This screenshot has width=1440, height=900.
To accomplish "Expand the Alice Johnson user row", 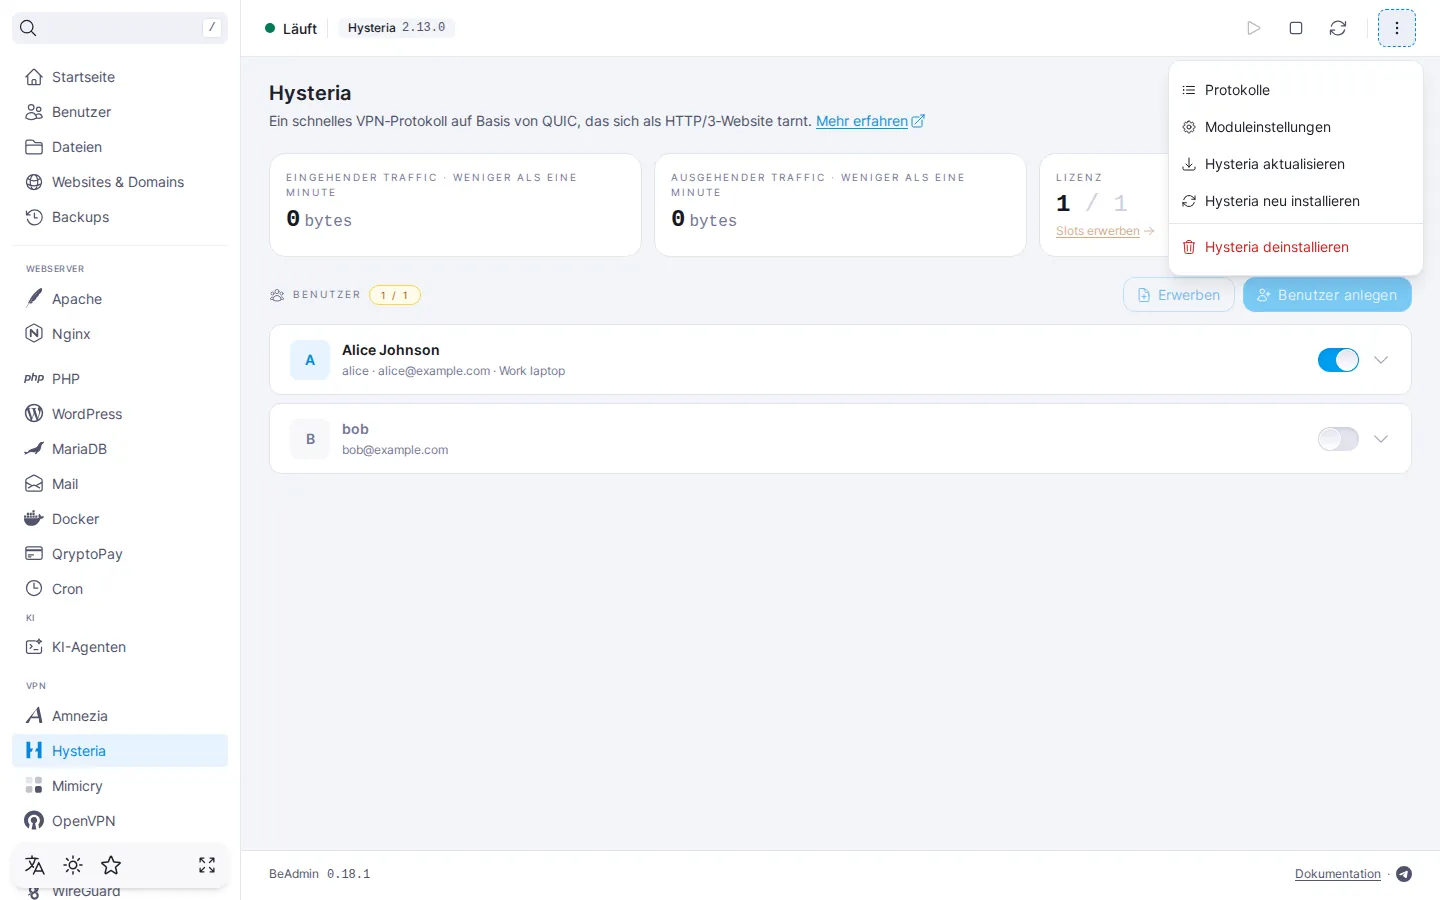I will click(1381, 360).
